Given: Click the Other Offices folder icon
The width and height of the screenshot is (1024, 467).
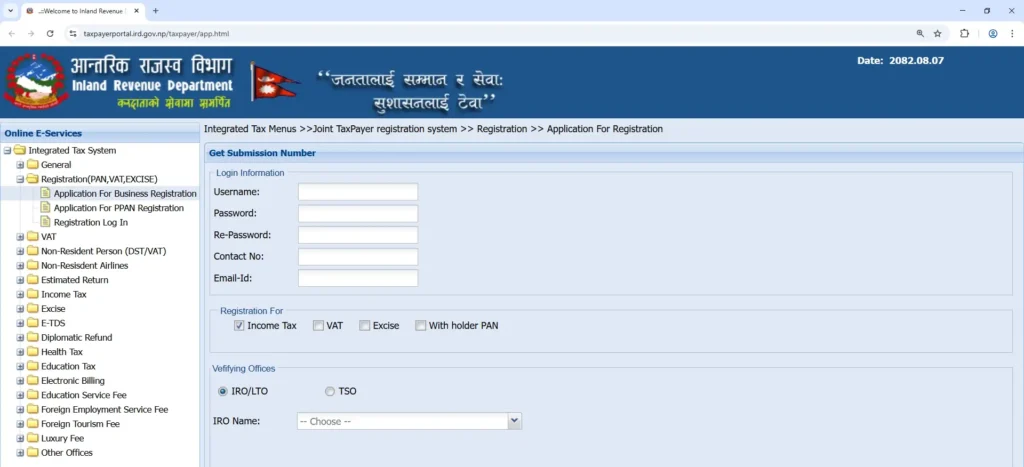Looking at the screenshot, I should (x=33, y=453).
